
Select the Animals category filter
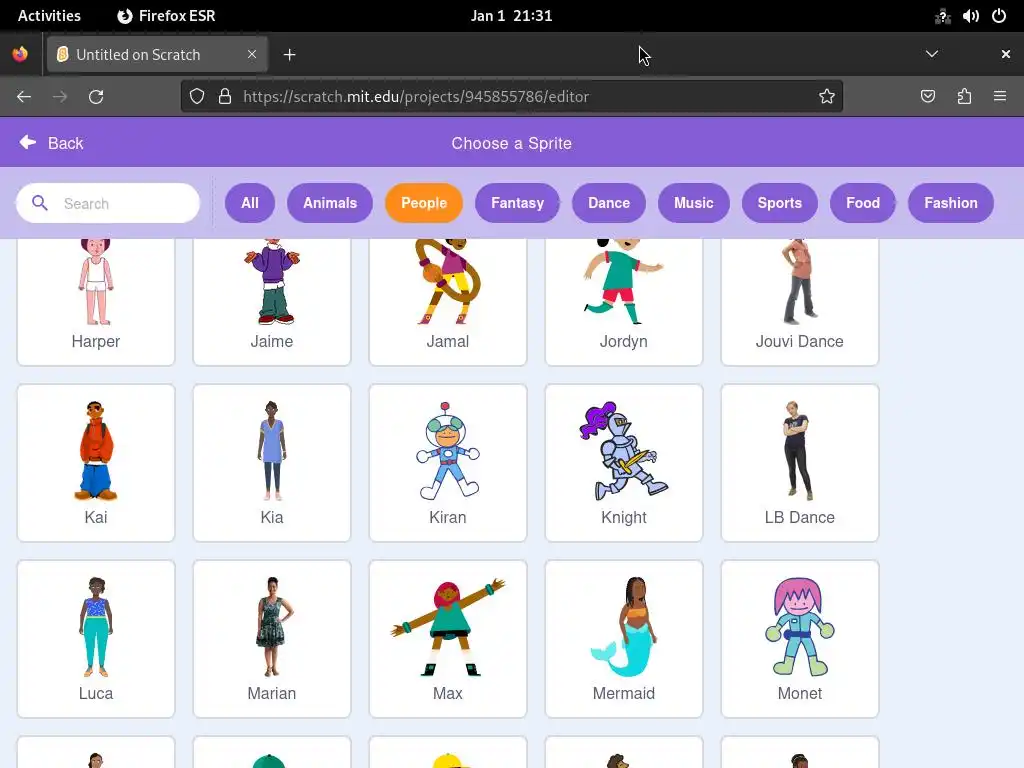[330, 203]
